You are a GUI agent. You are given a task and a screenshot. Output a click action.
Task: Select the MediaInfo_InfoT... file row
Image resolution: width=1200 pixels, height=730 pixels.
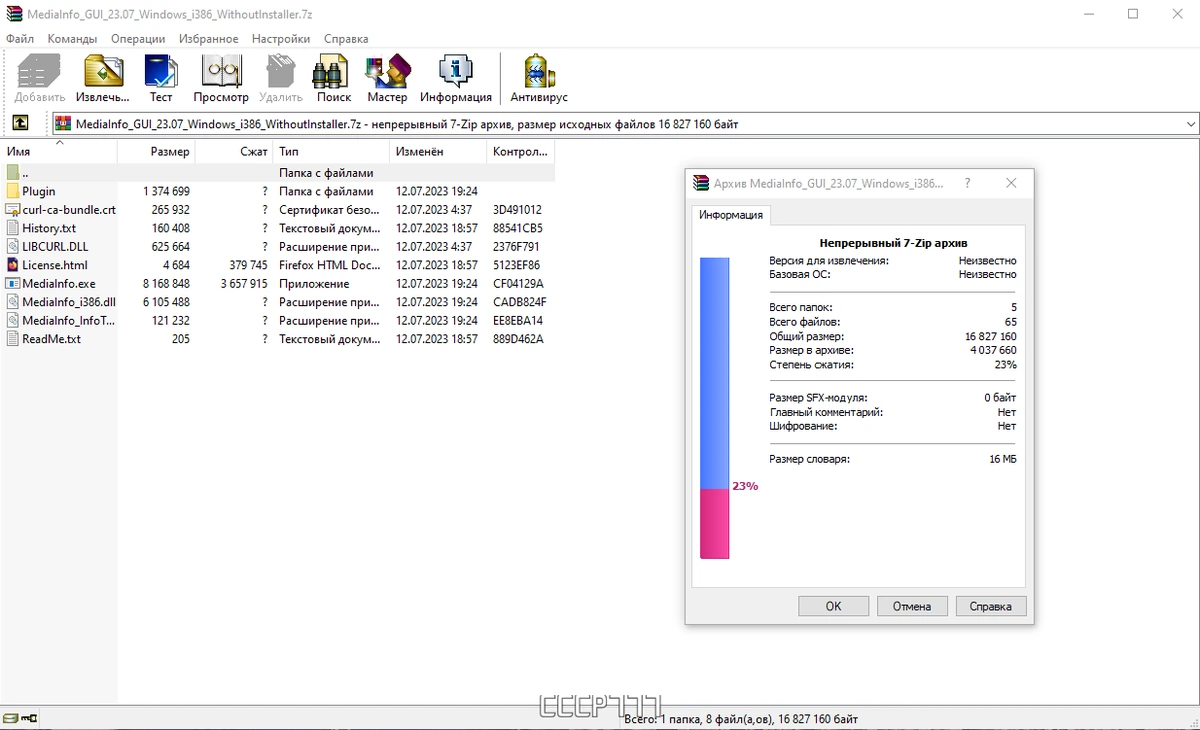coord(278,321)
